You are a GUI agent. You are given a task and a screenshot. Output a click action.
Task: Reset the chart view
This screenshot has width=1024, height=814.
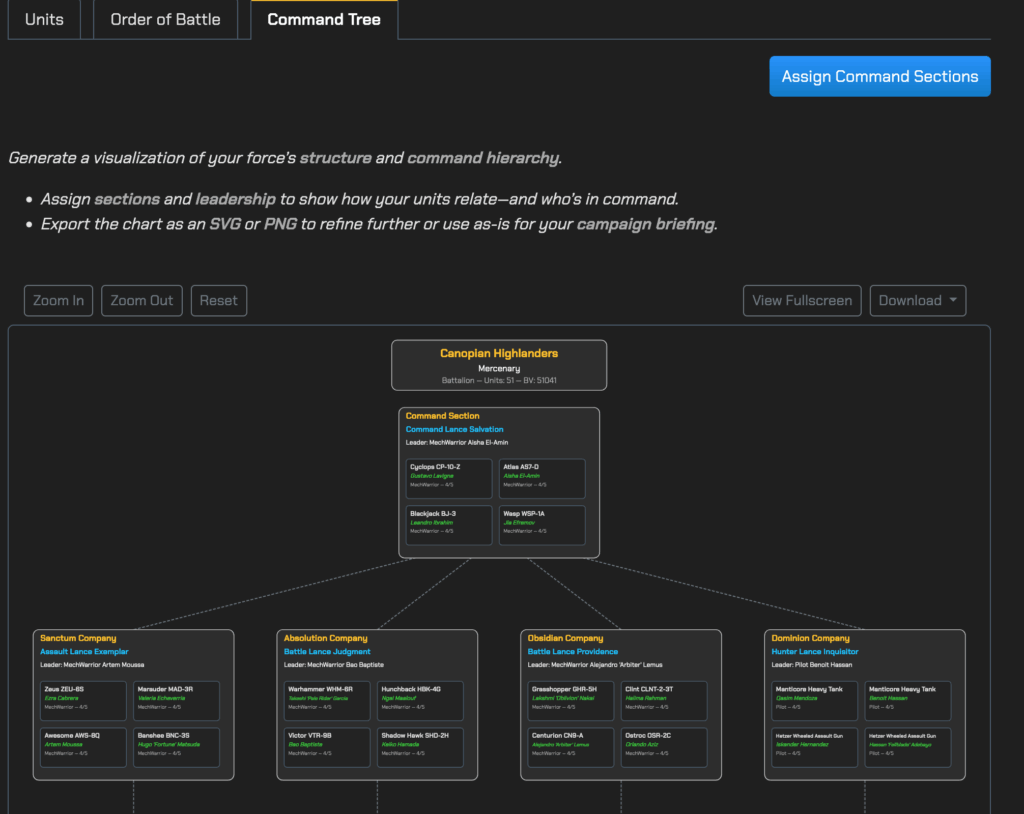point(218,300)
